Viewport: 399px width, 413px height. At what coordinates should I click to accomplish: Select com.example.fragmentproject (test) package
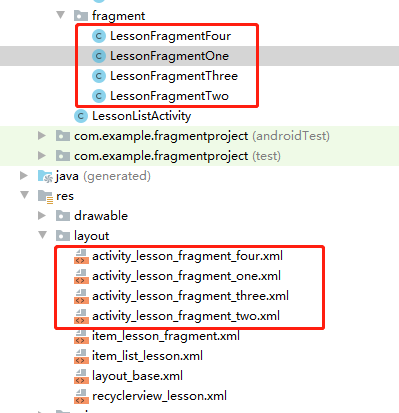pos(177,156)
